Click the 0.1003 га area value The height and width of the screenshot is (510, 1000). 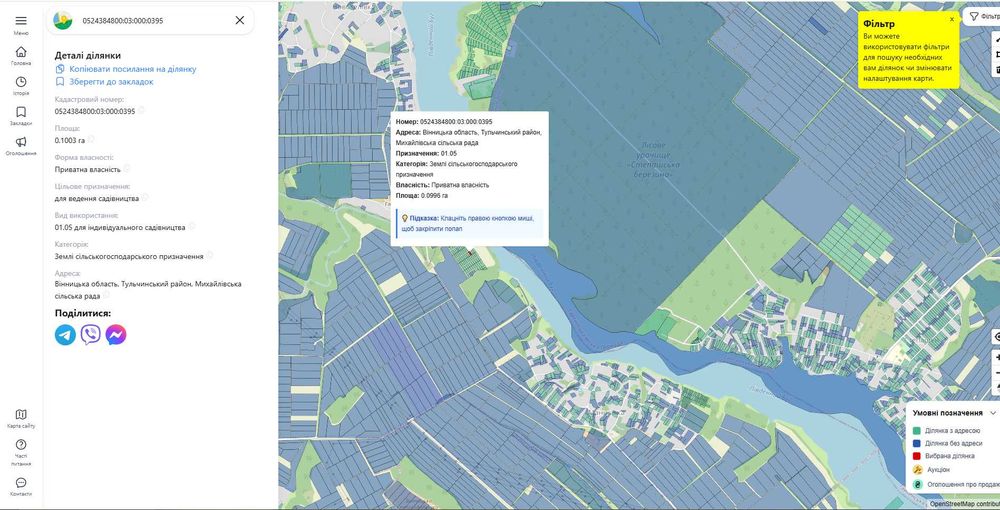tap(70, 140)
